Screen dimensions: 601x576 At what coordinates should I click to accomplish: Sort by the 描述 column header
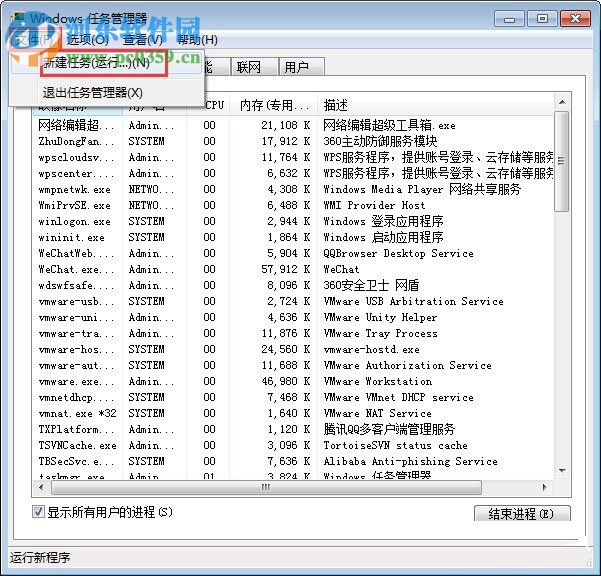435,105
